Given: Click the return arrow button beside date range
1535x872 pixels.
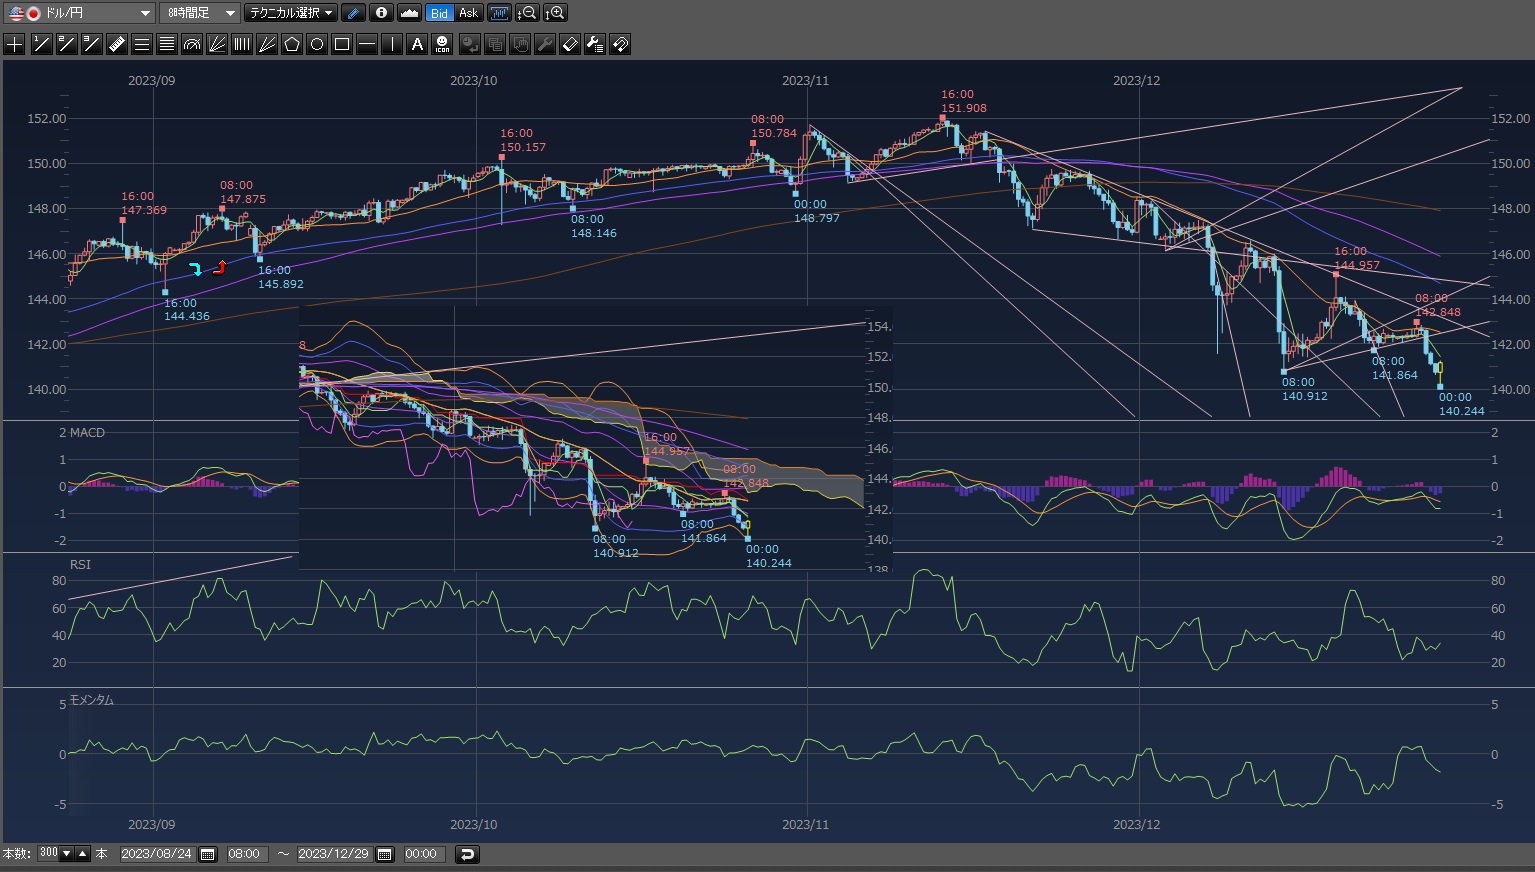Looking at the screenshot, I should [467, 854].
